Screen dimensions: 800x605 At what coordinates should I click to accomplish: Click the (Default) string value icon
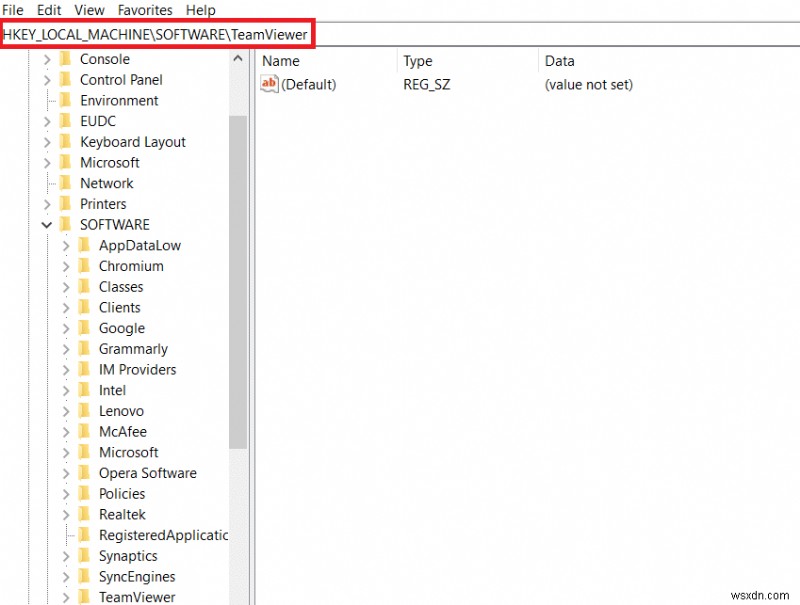coord(268,84)
